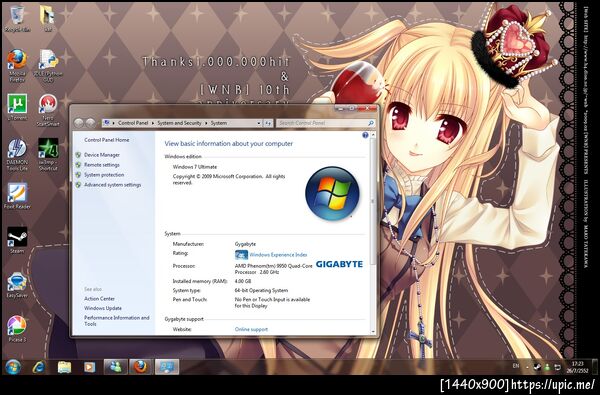Open the folder icon beside Recycle Bin

pyautogui.click(x=47, y=18)
